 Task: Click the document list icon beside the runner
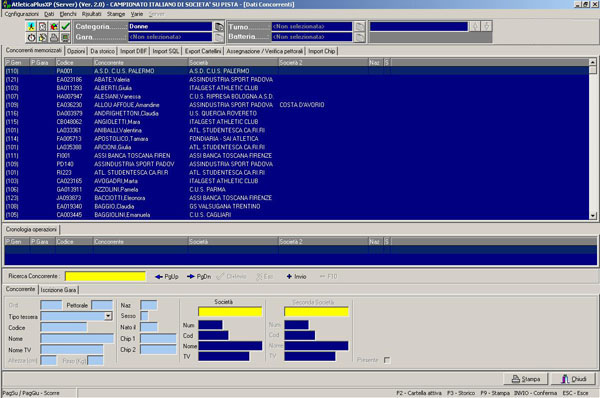pos(42,26)
